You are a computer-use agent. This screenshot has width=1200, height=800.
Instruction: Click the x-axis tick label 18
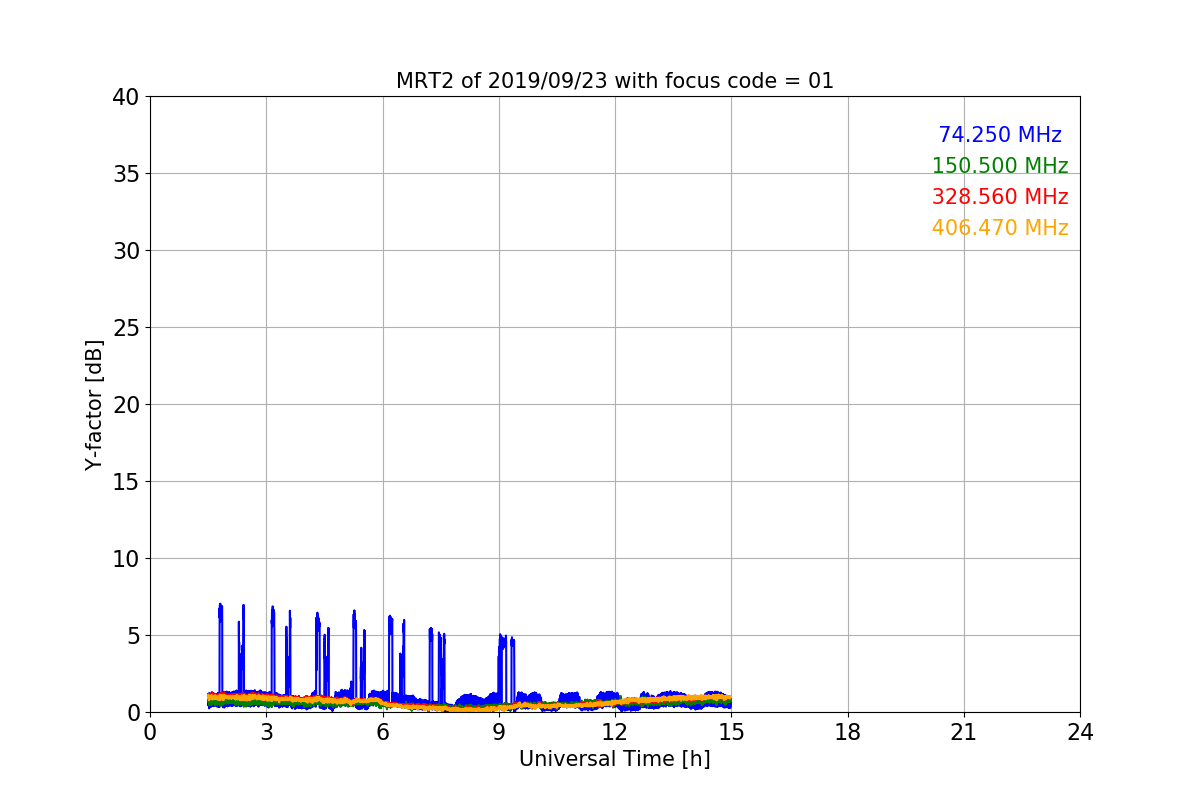848,732
